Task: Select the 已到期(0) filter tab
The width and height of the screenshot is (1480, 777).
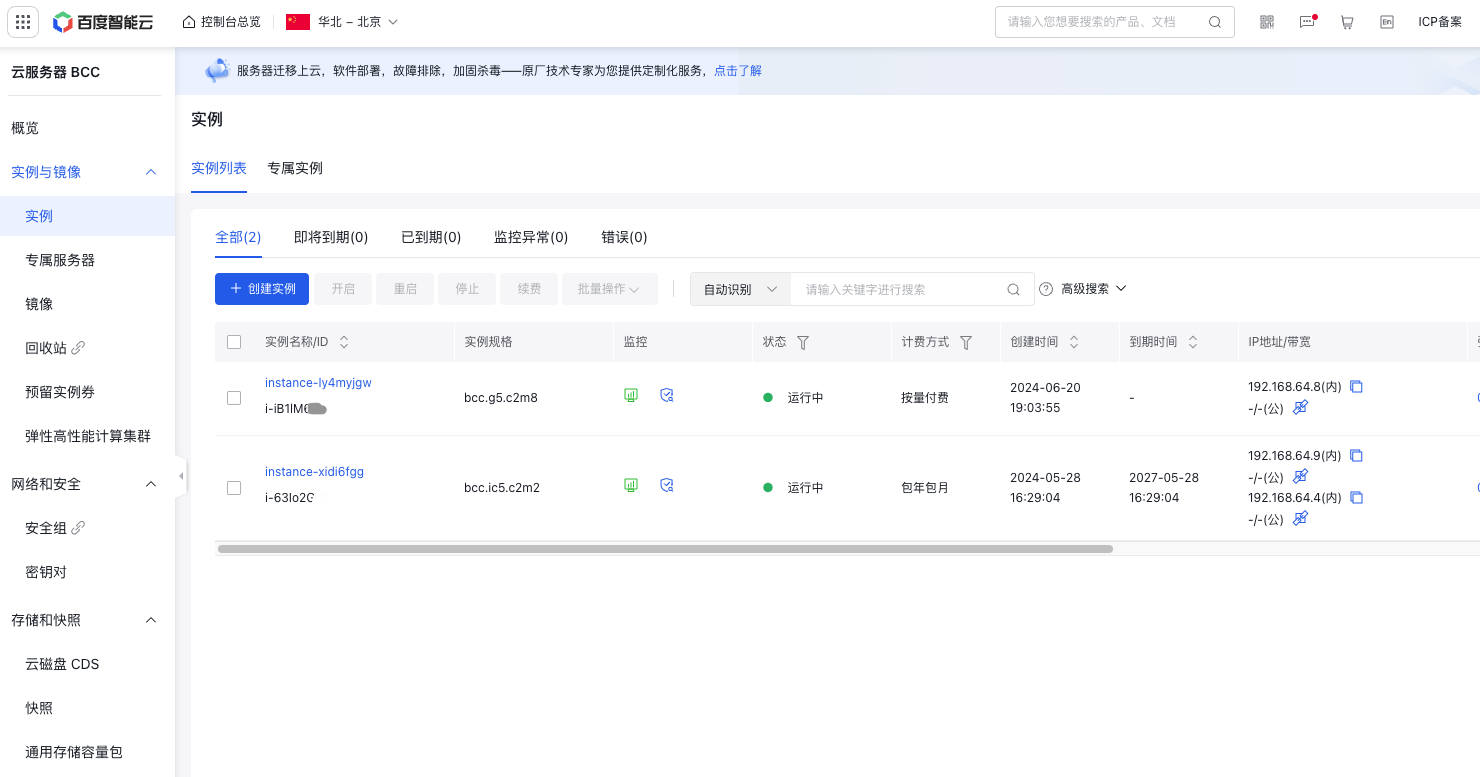Action: (x=431, y=237)
